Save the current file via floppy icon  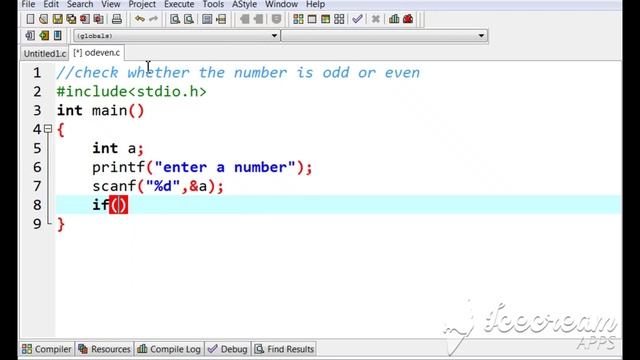click(x=58, y=19)
